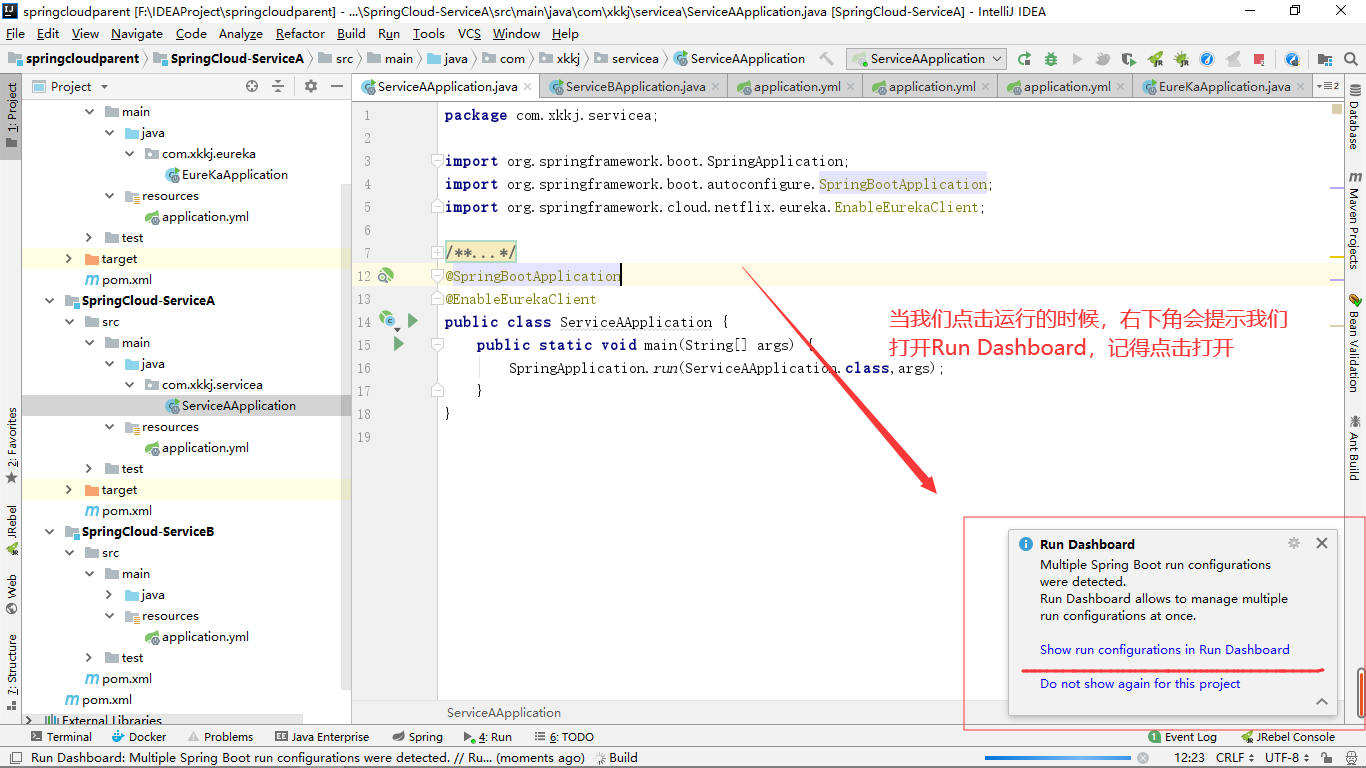Select EureKaApplication in project tree
The height and width of the screenshot is (768, 1366).
pos(226,174)
